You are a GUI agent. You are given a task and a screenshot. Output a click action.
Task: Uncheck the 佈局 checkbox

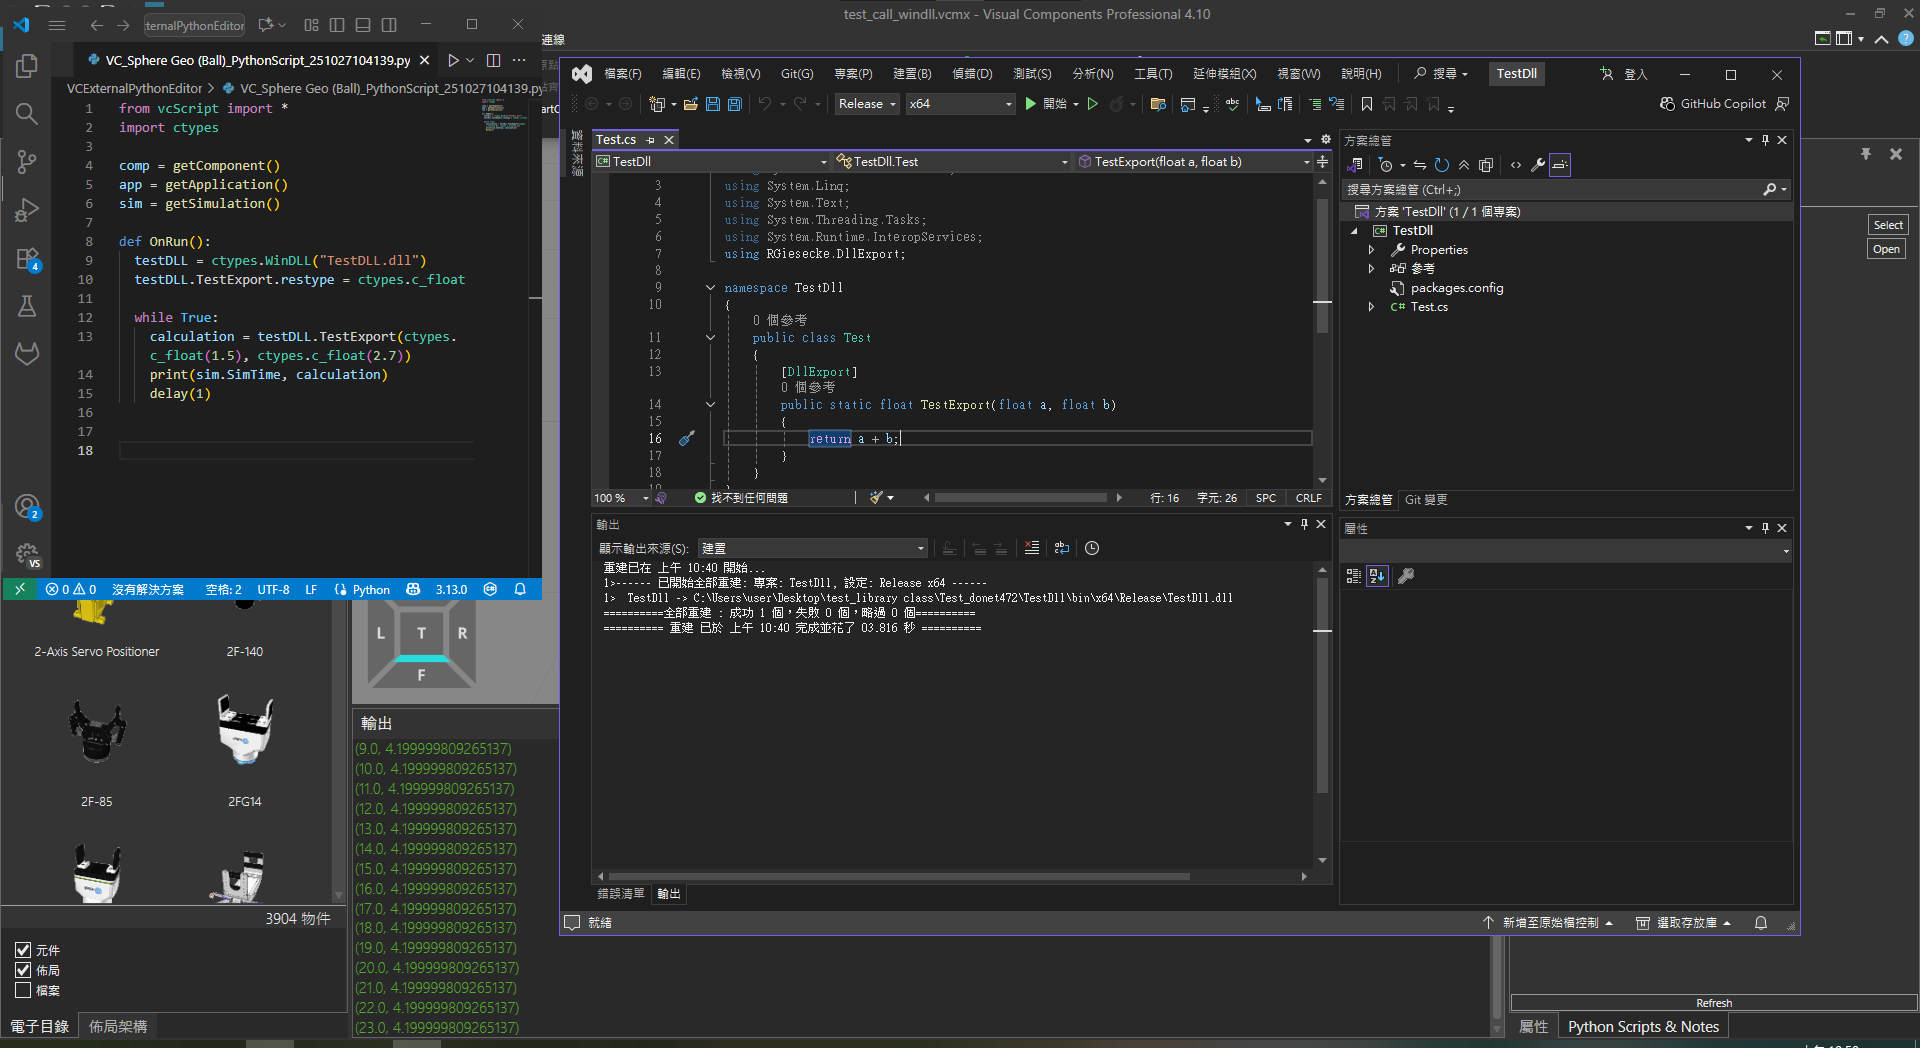23,970
